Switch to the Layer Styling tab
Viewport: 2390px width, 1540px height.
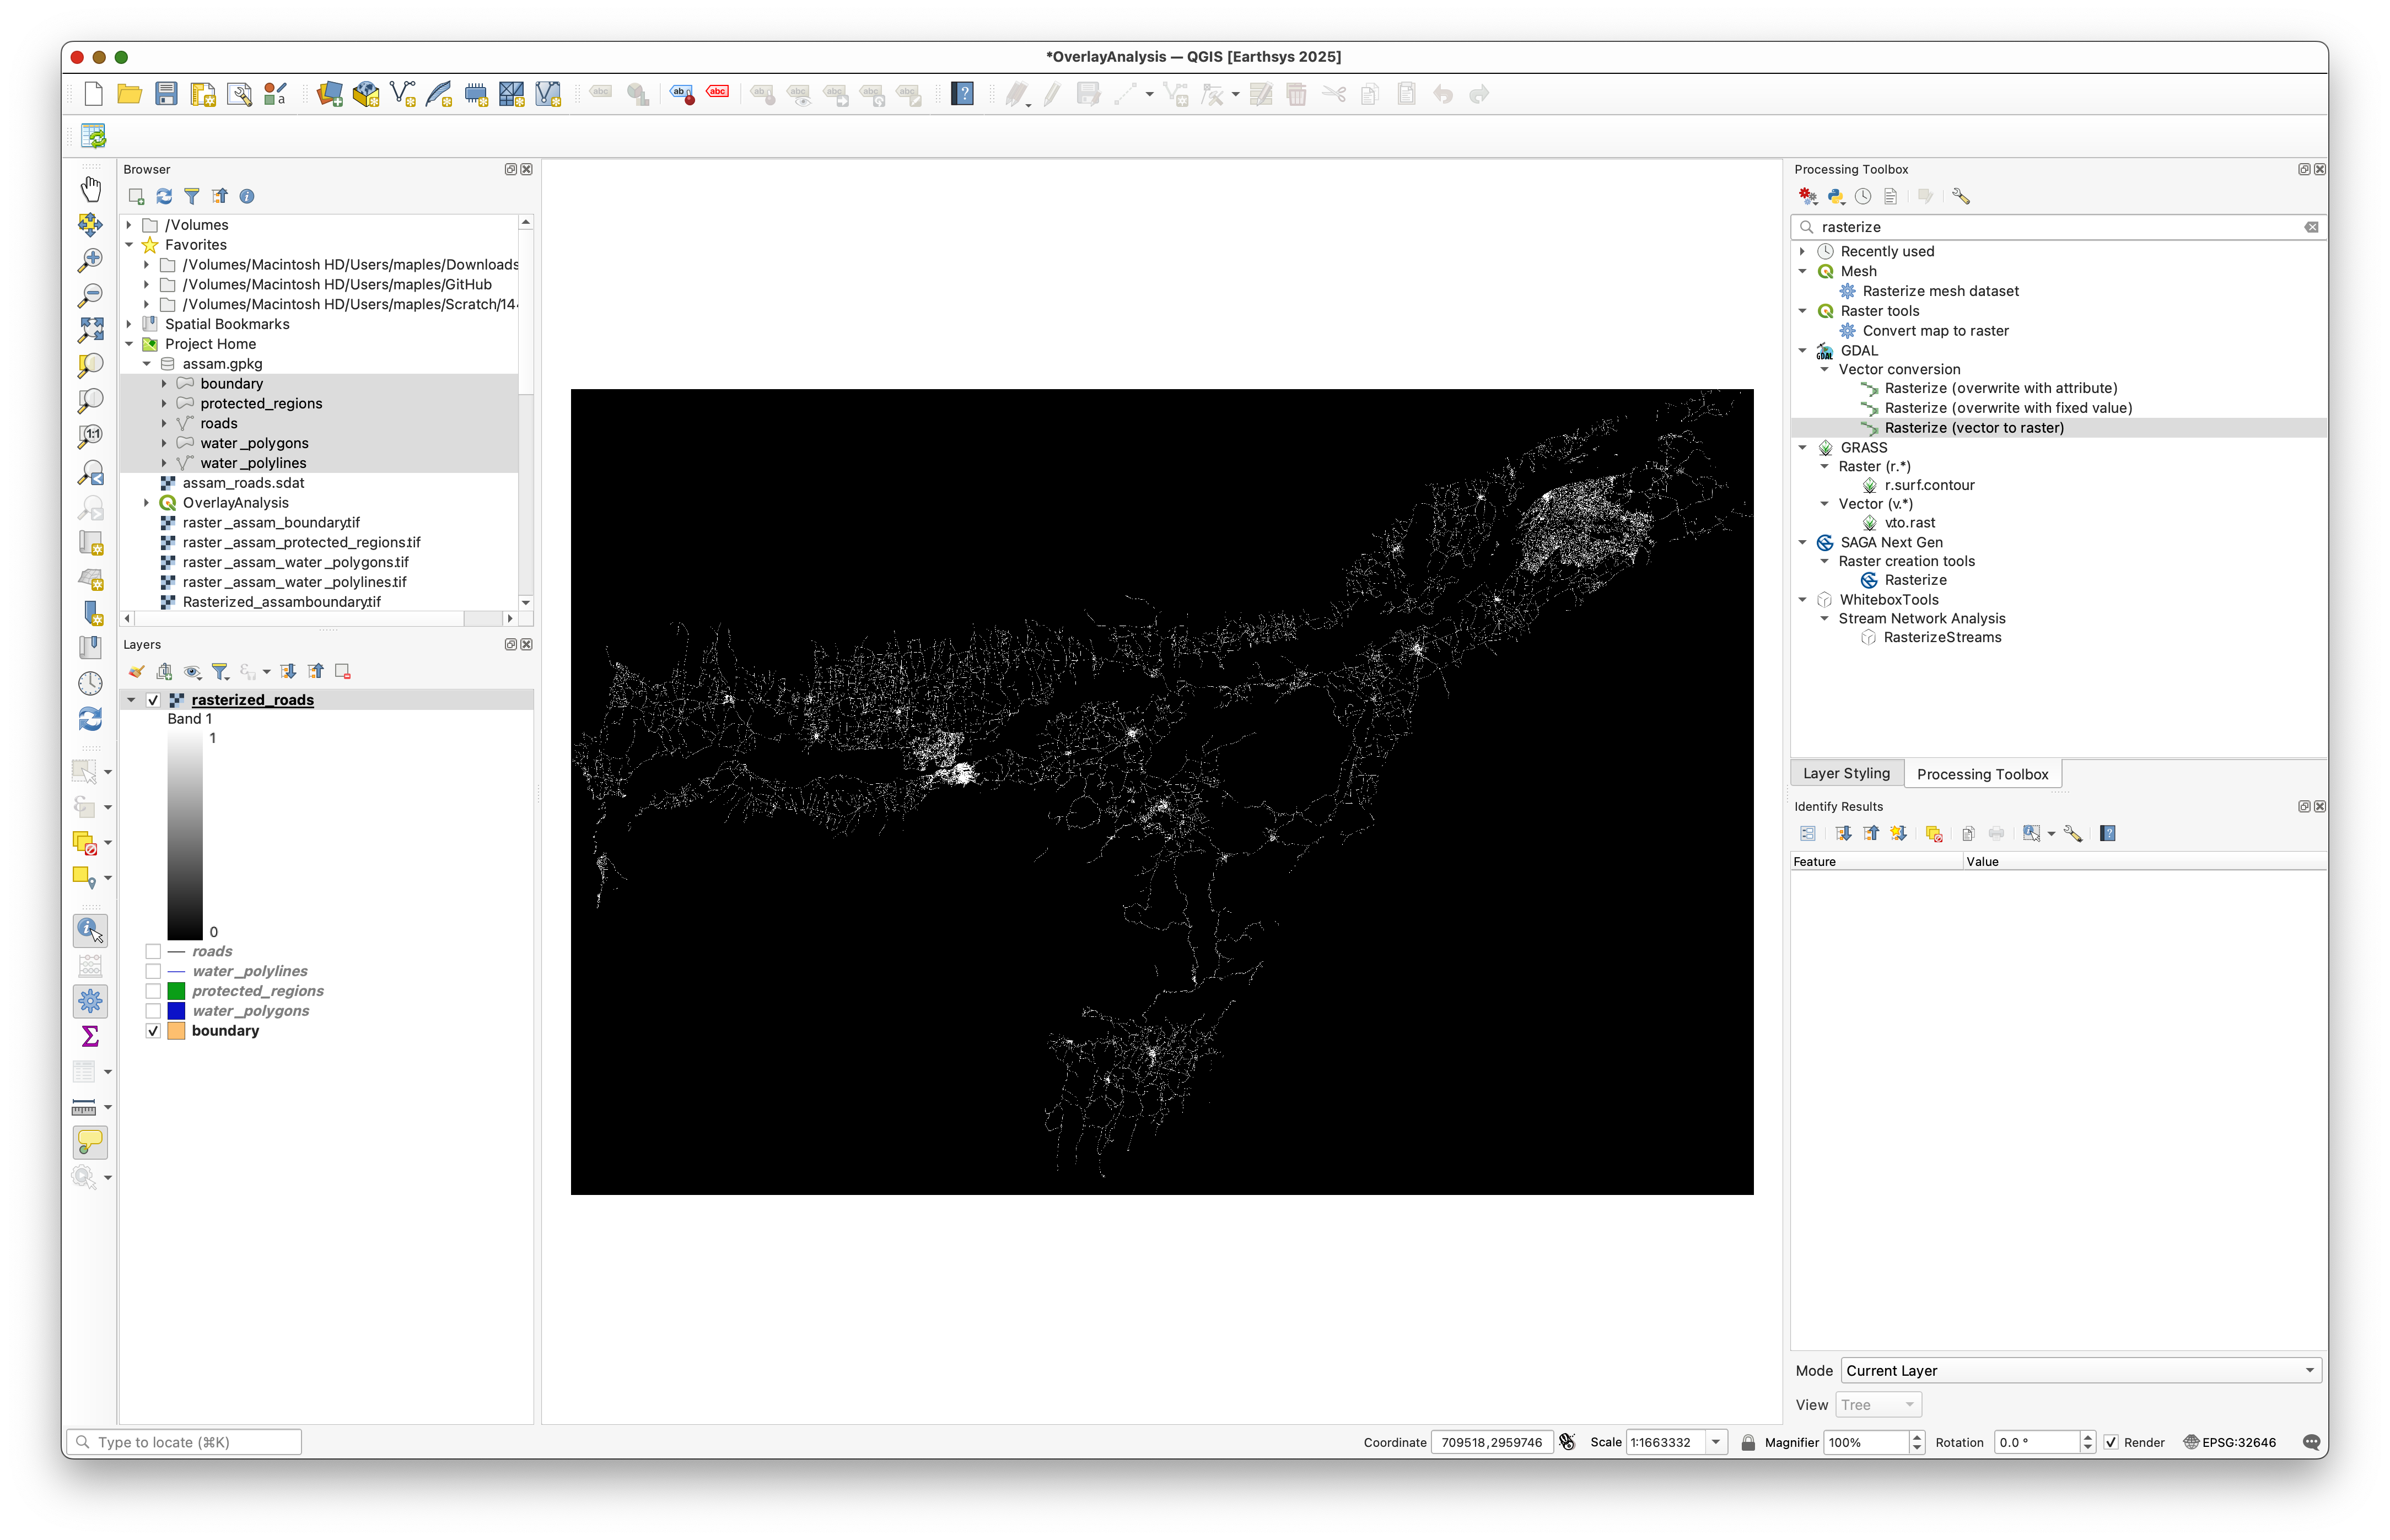[1846, 773]
